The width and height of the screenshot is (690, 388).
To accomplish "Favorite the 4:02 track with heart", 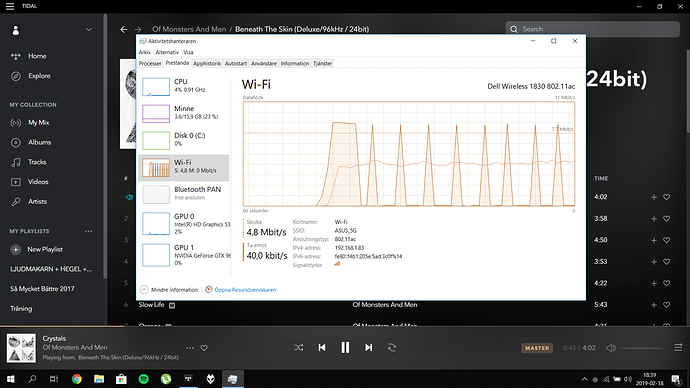I will coord(667,197).
